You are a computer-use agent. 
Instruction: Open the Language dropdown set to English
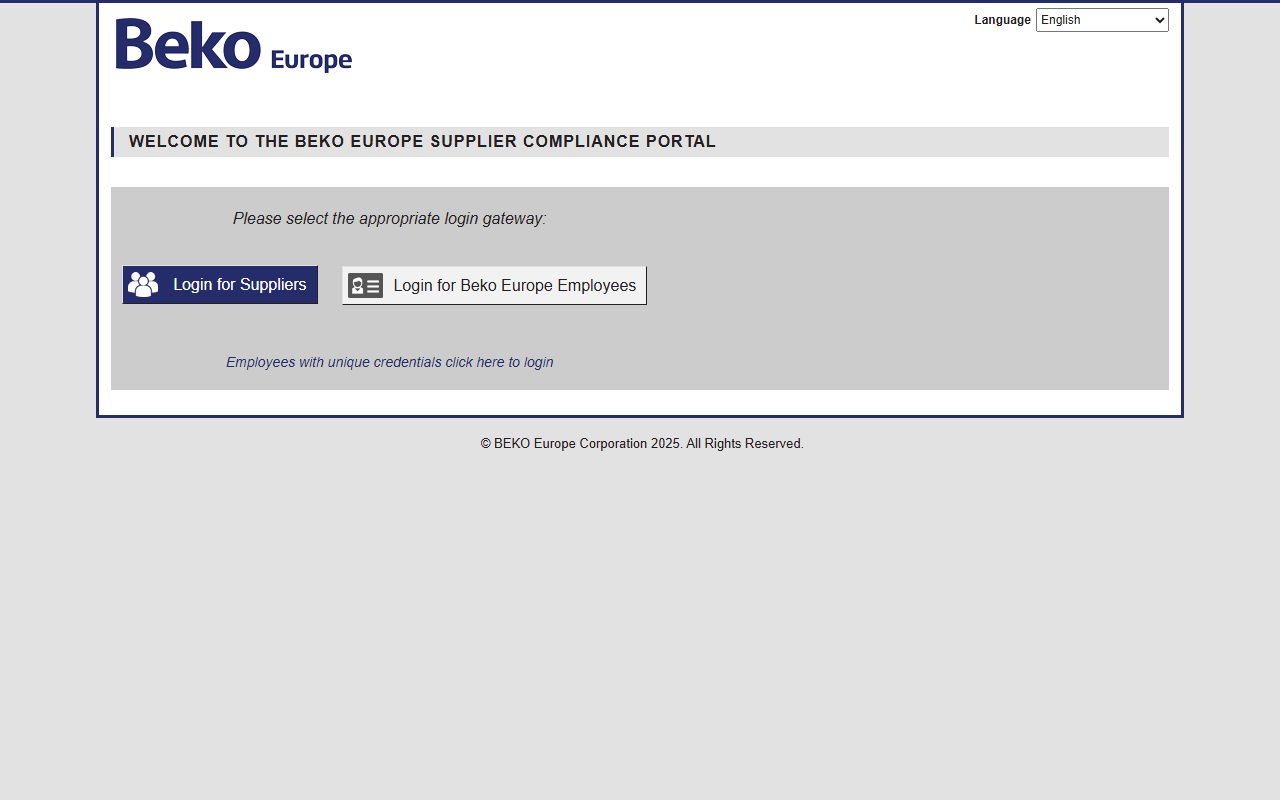click(1102, 20)
